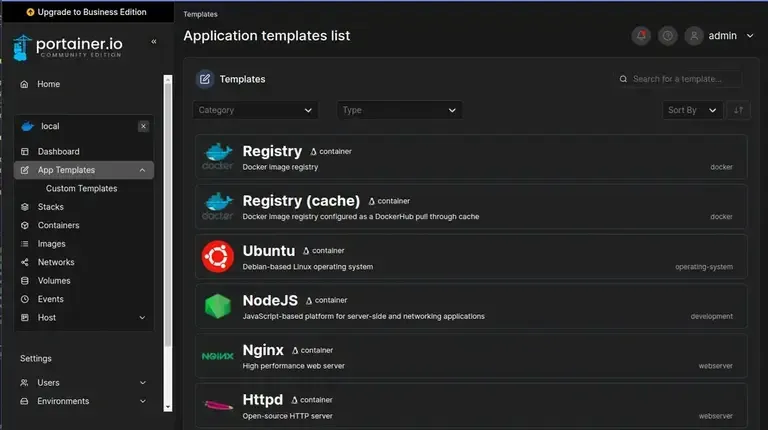Click the local environment name
The image size is (768, 430).
[x=50, y=126]
